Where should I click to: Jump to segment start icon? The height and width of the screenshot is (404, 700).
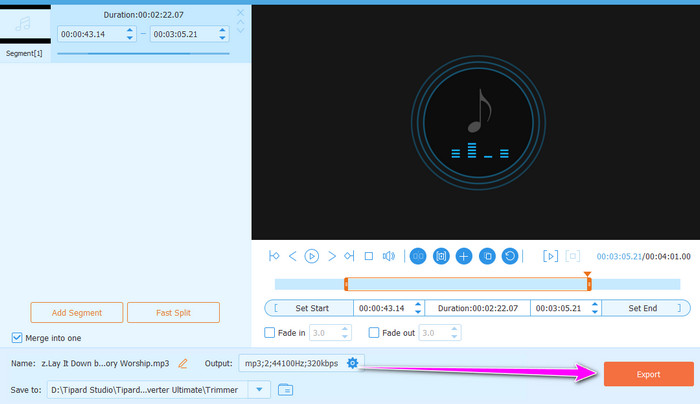274,256
